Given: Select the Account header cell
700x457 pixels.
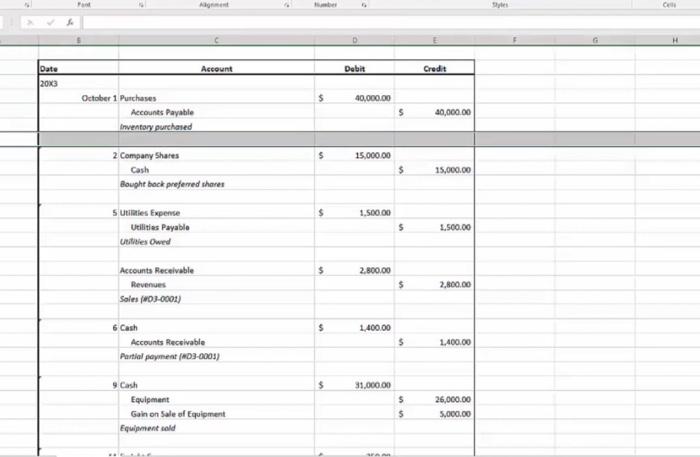Looking at the screenshot, I should 217,69.
